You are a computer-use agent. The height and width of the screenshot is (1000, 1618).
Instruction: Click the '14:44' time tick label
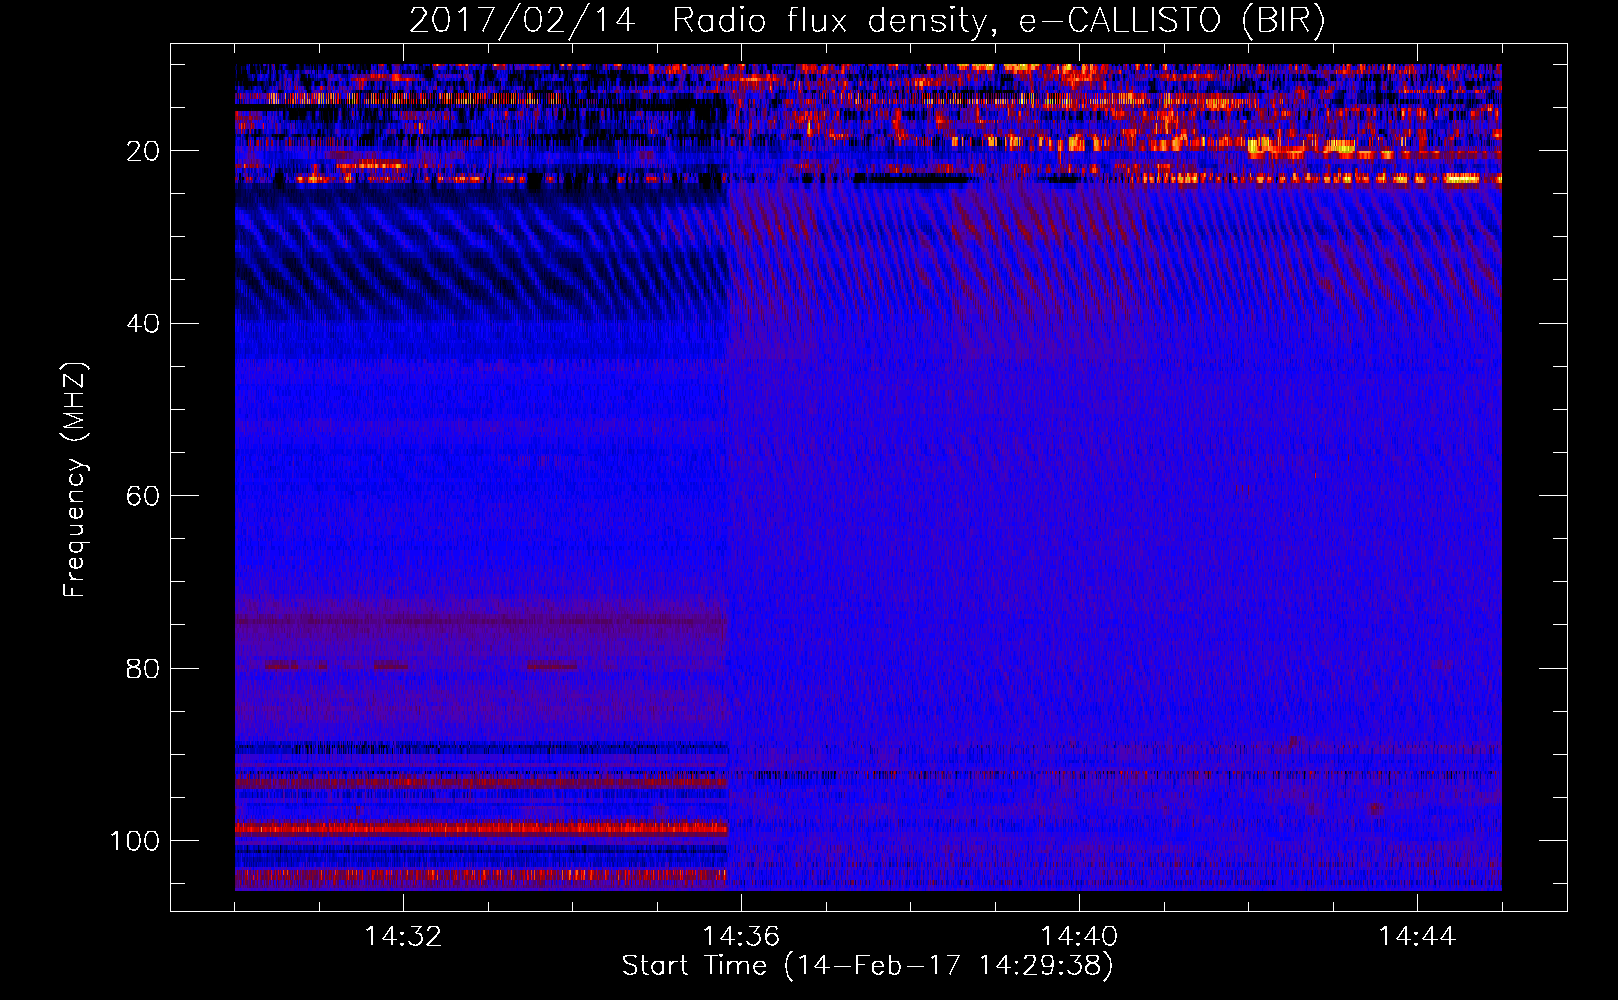point(1417,937)
